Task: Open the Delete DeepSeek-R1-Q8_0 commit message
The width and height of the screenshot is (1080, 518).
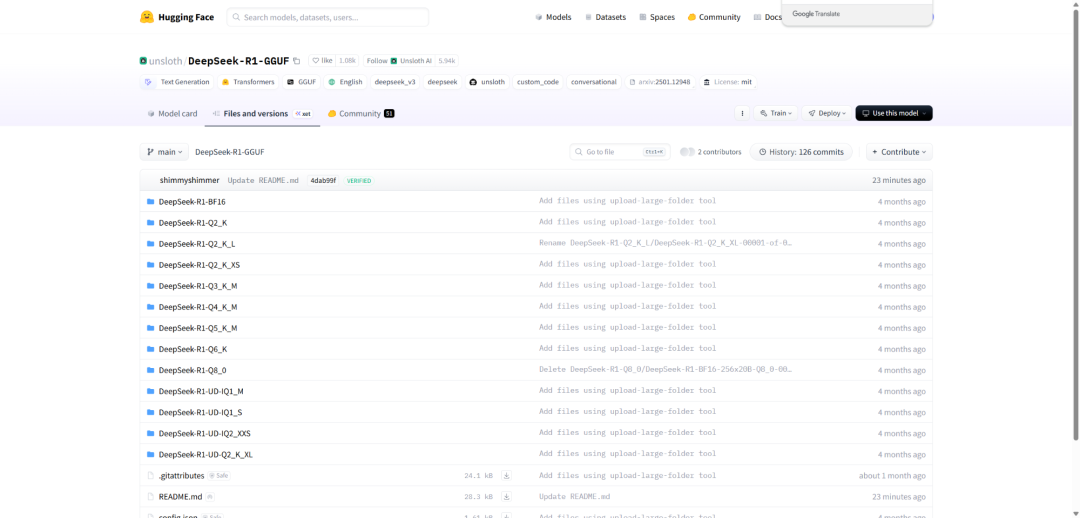Action: 665,370
